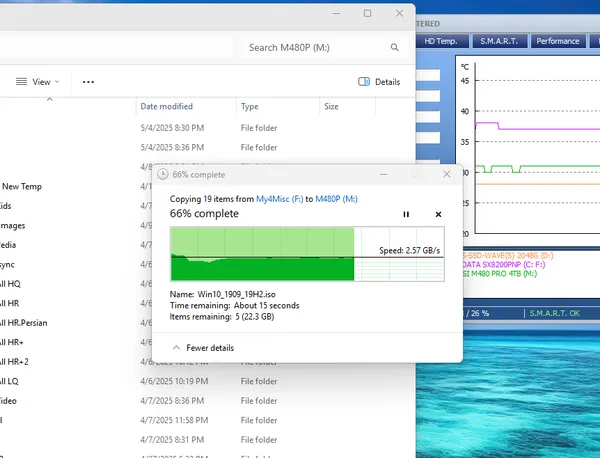
Task: Click the clock icon in copy dialog title
Action: click(163, 174)
